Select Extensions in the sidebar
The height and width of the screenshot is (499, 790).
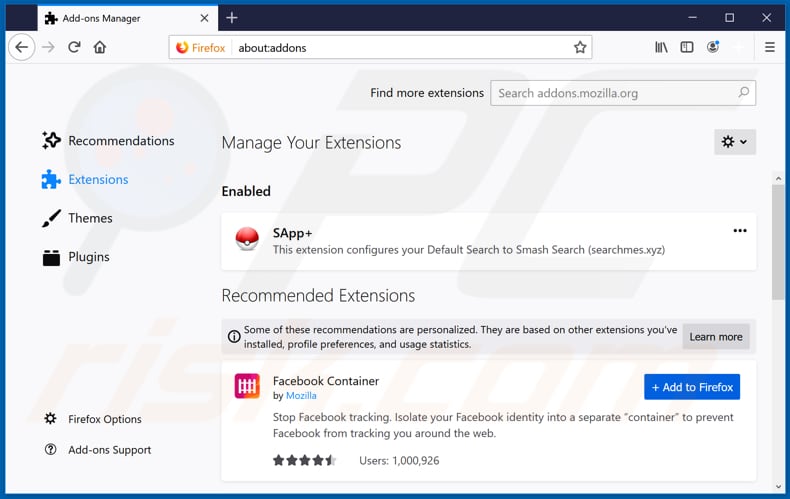click(x=85, y=179)
